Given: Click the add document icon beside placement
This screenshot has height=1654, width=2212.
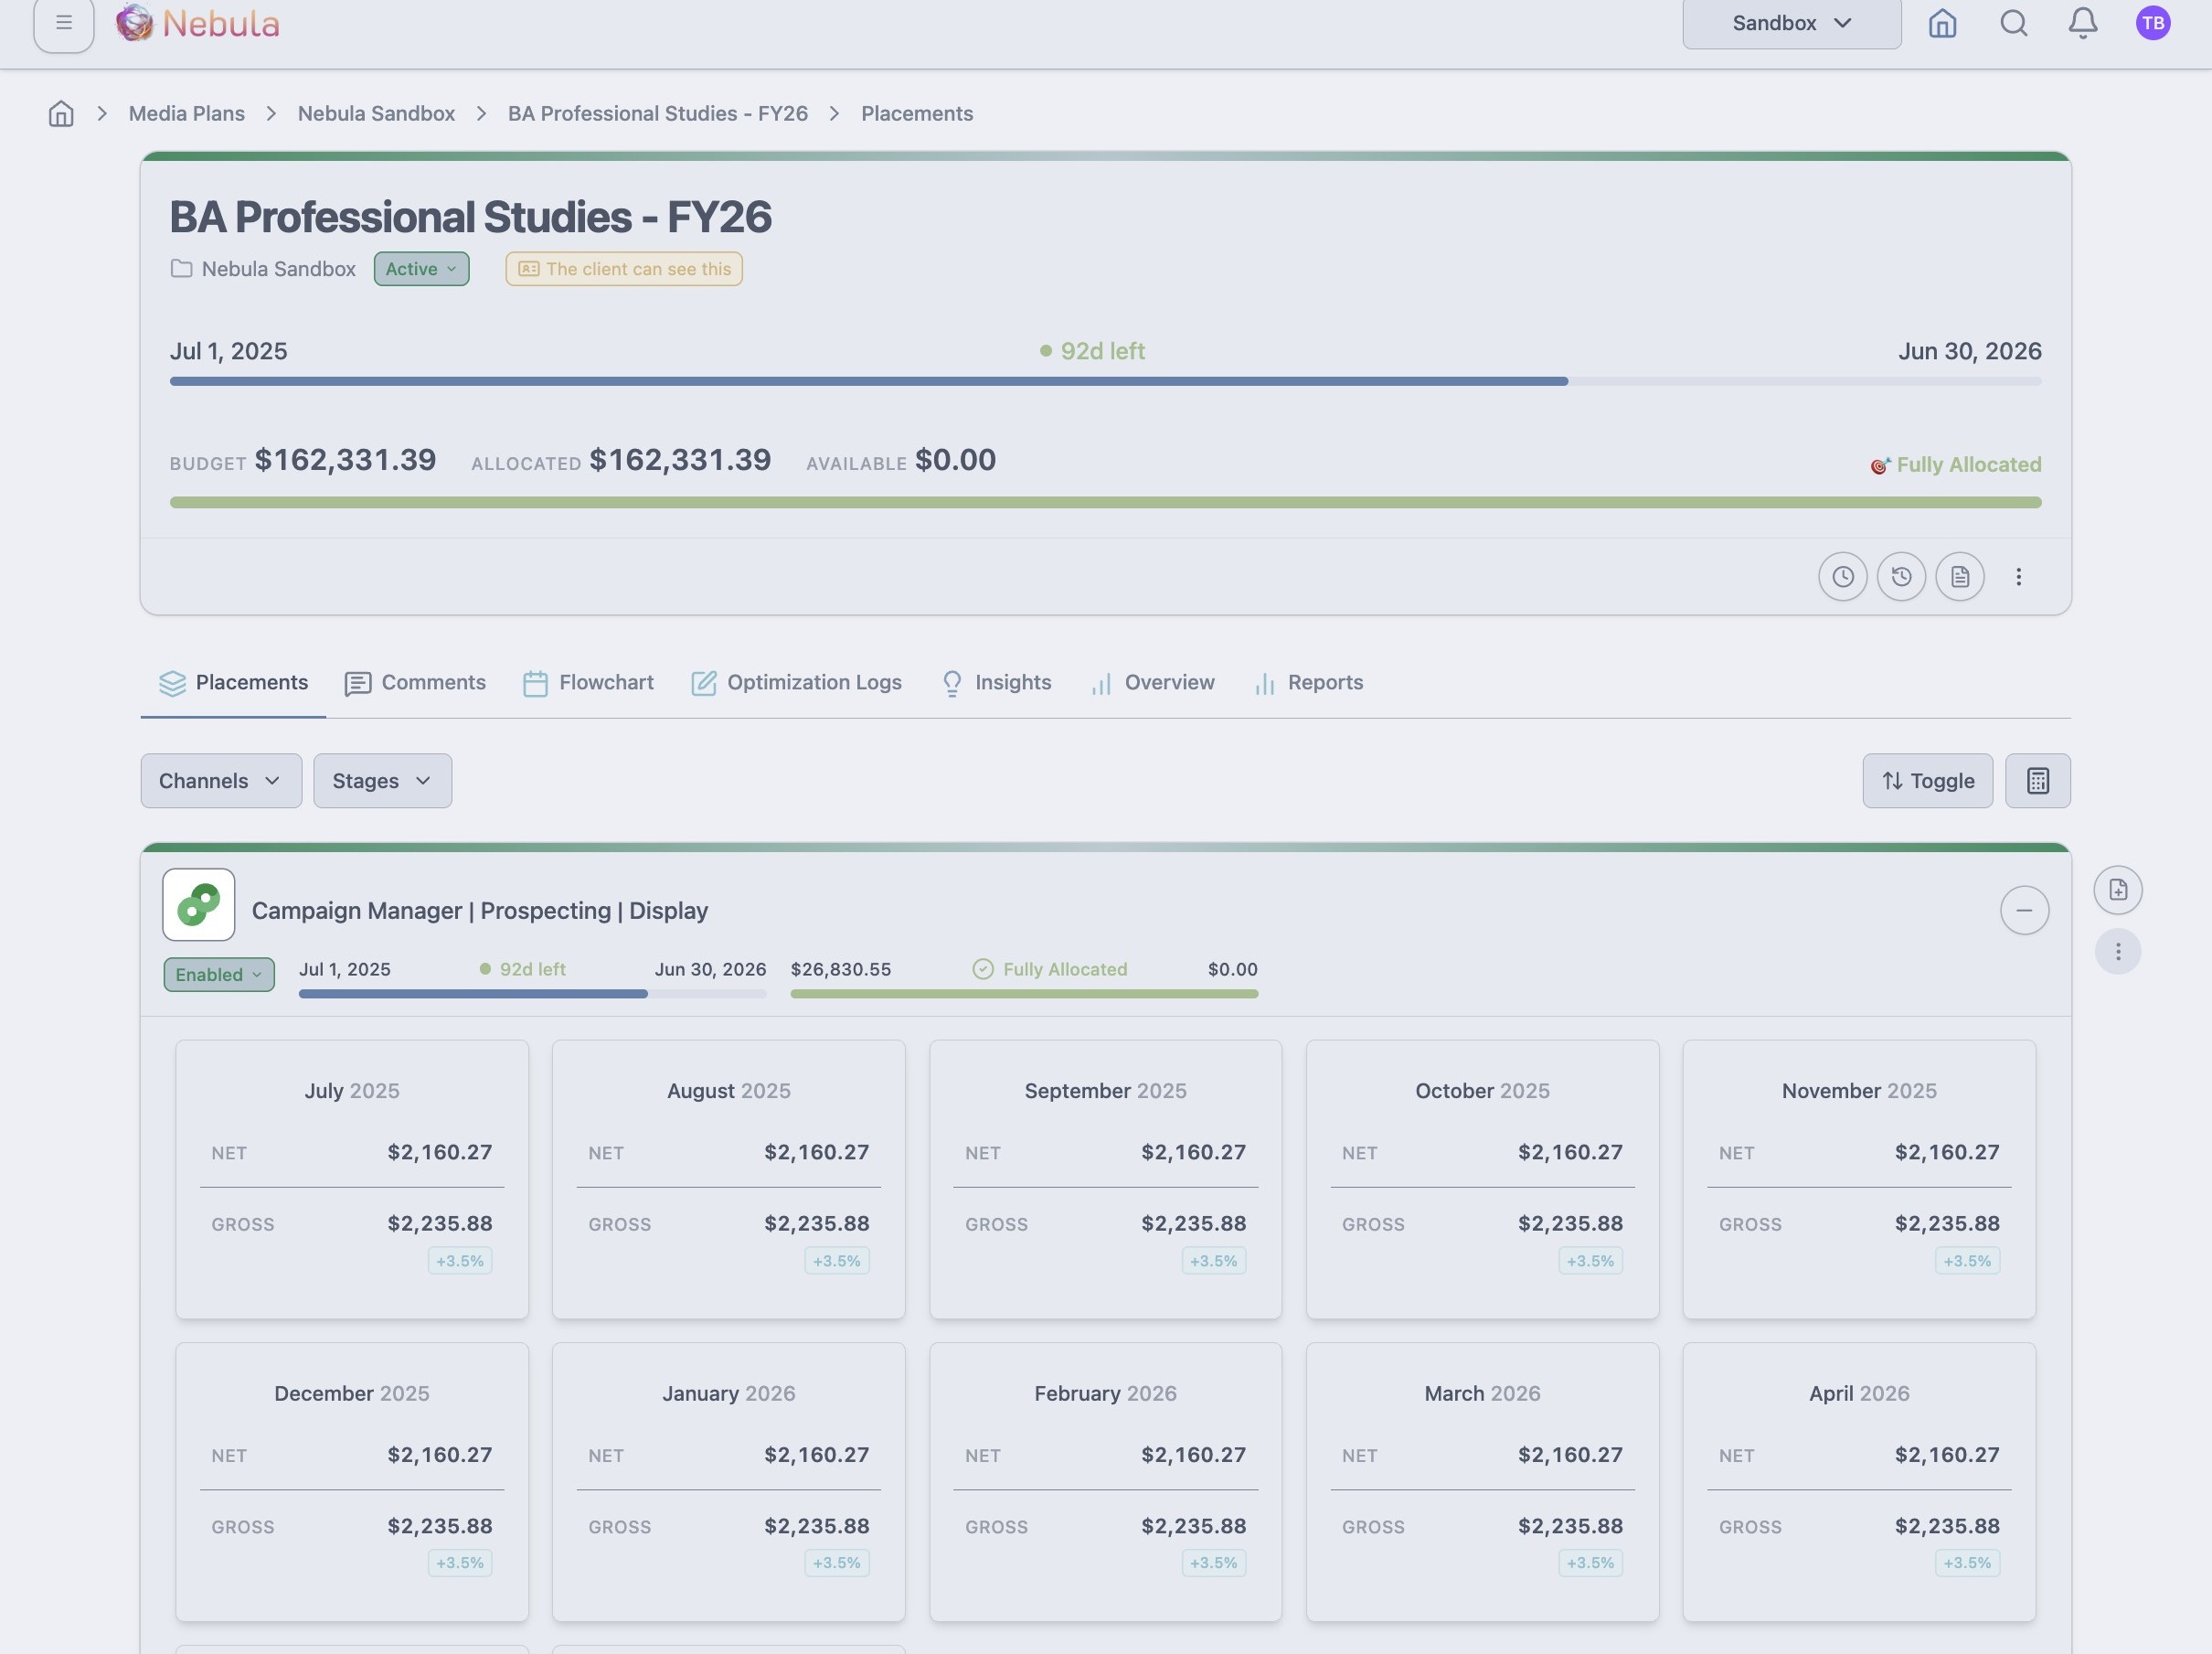Looking at the screenshot, I should click(x=2117, y=890).
